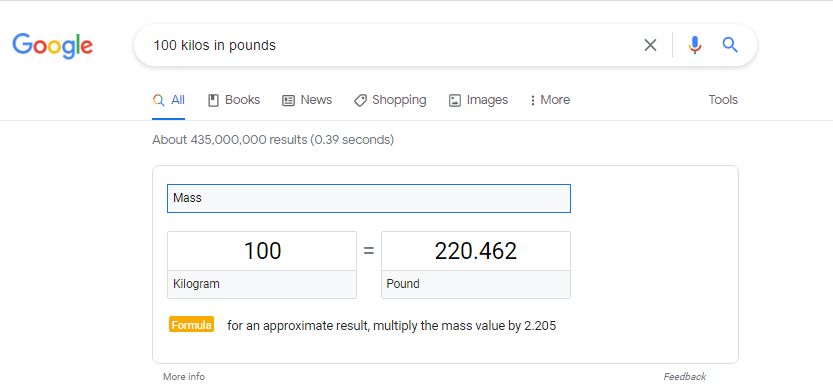Screen dimensions: 833x388
Task: Open the Mass unit type dropdown
Action: pyautogui.click(x=369, y=198)
